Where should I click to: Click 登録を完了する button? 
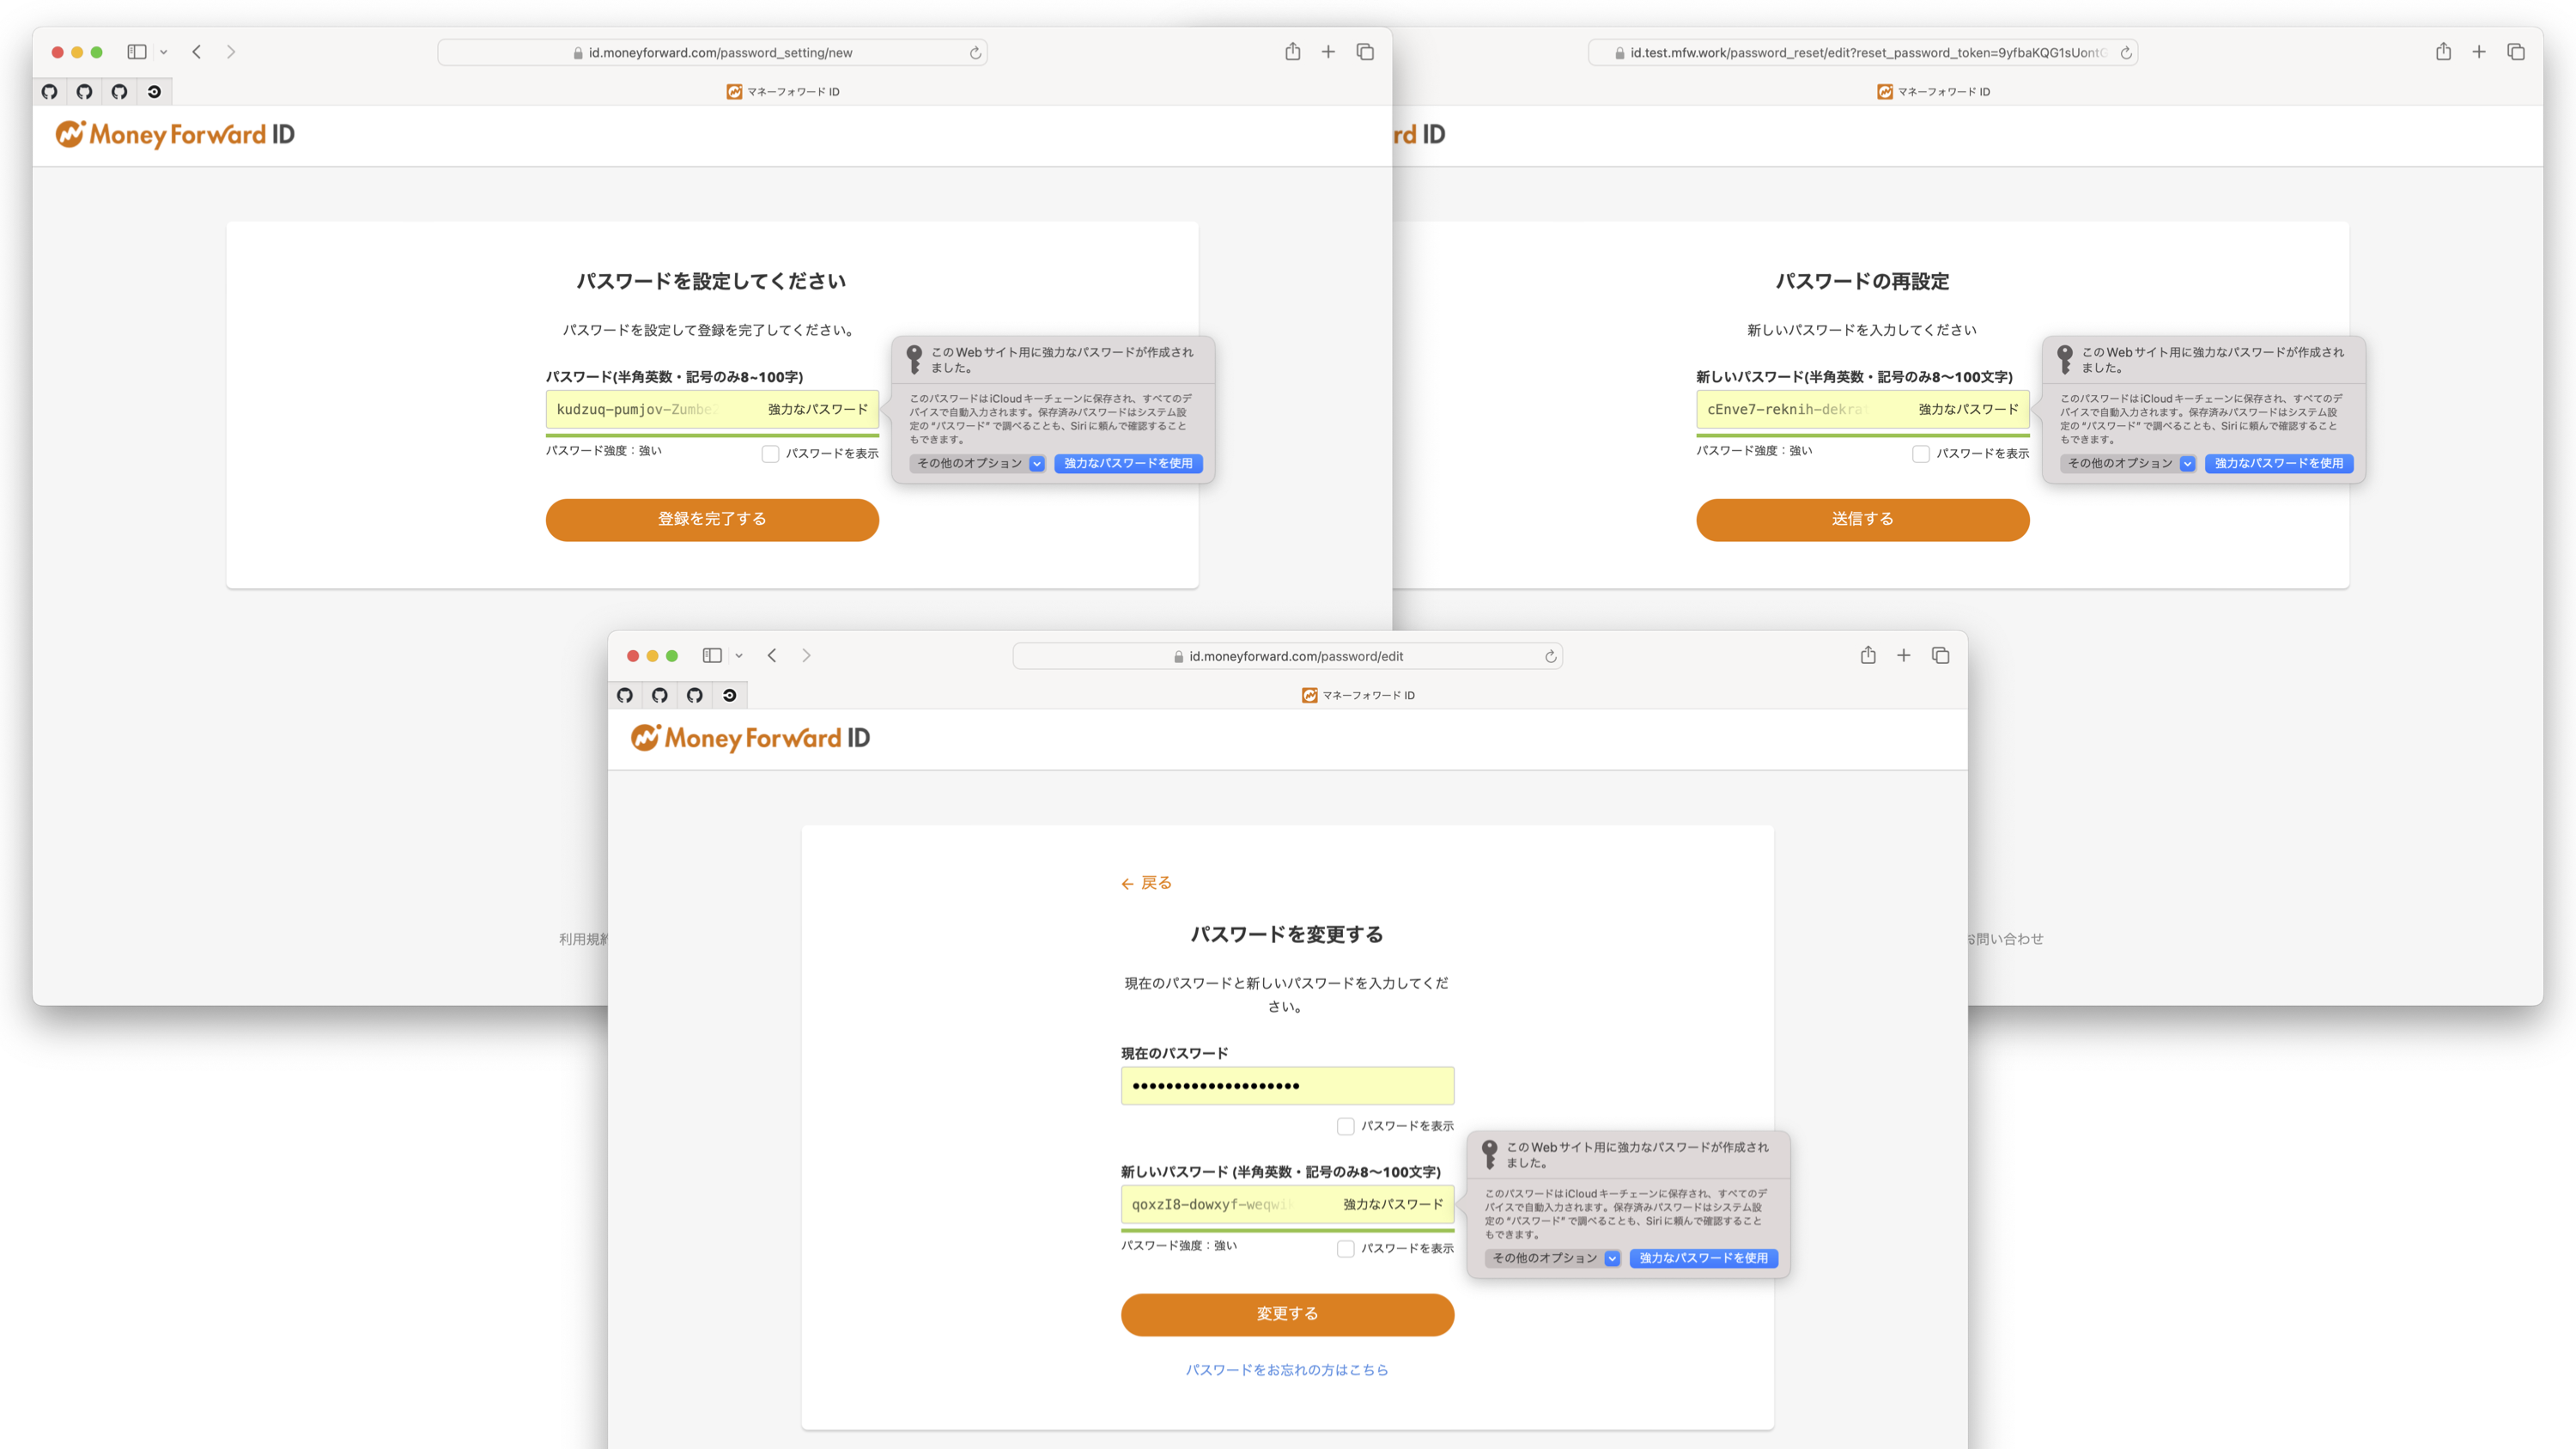click(x=712, y=520)
